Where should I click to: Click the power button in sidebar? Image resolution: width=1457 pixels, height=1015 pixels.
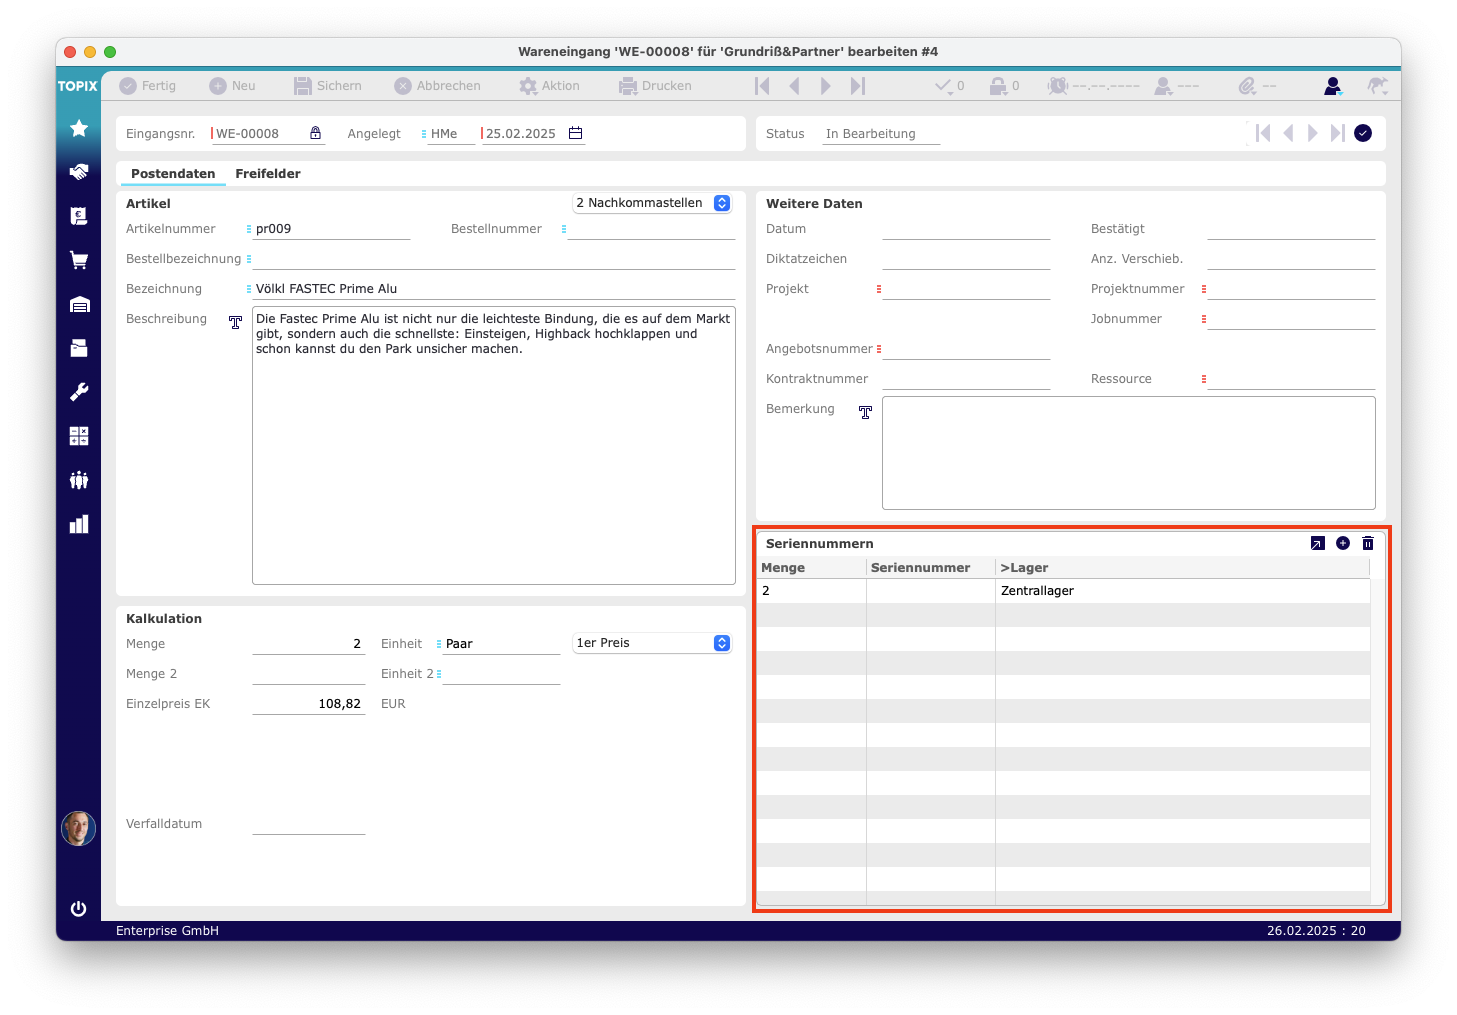(x=79, y=908)
